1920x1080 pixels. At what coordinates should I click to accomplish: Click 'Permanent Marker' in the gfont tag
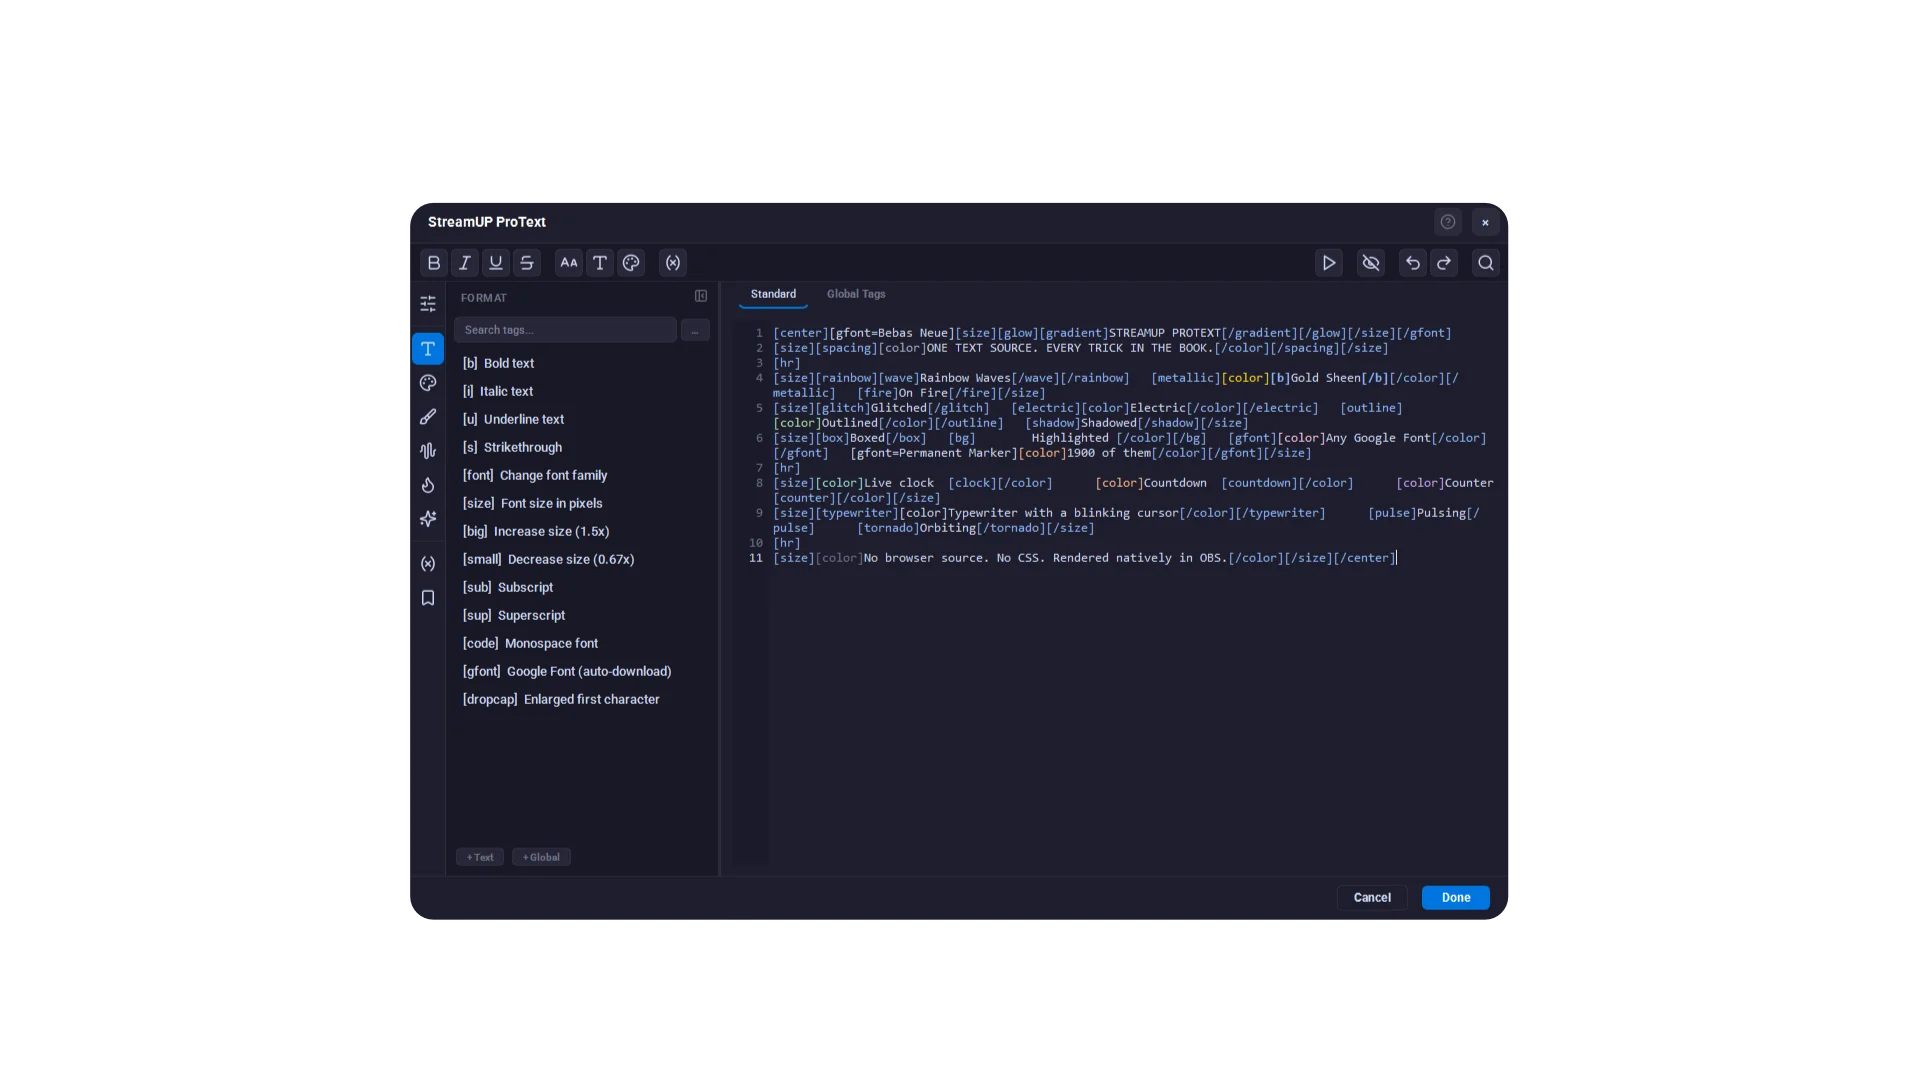[x=957, y=453]
